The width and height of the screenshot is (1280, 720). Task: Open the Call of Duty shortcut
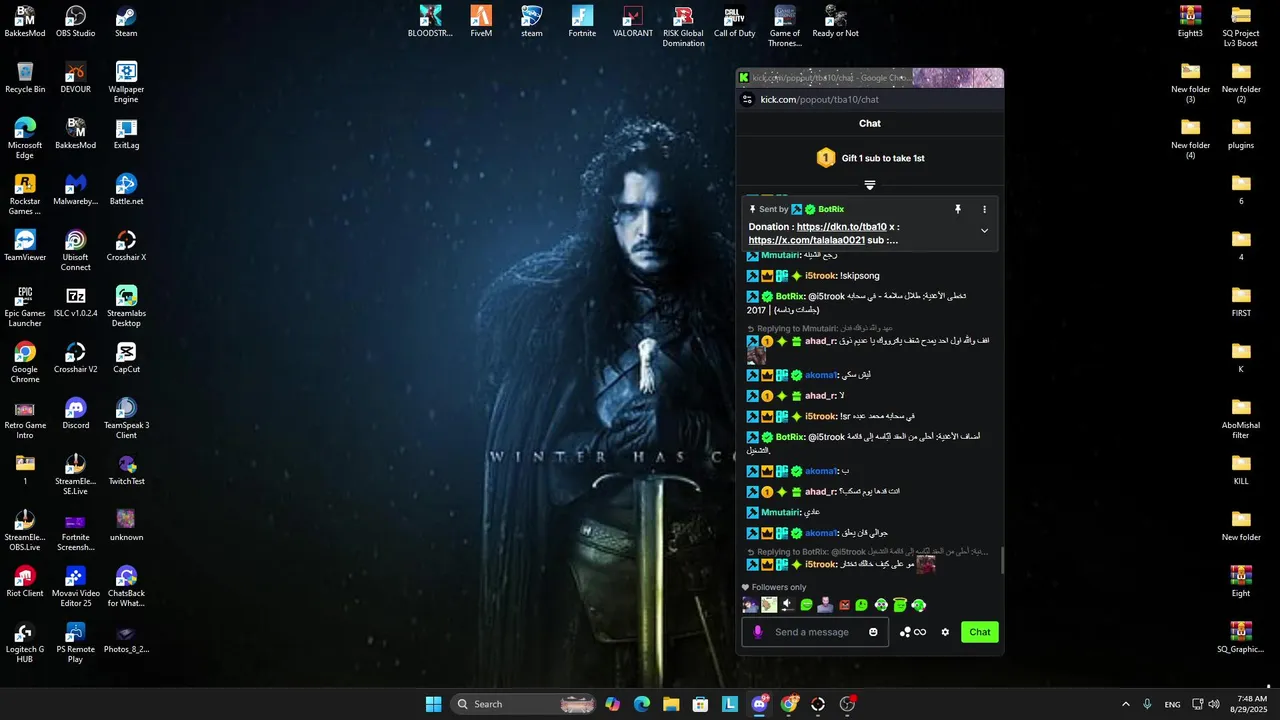click(x=734, y=22)
